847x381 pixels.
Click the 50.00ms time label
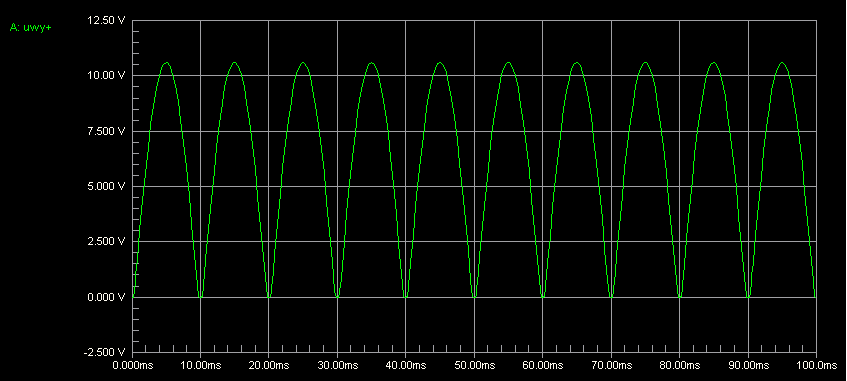pyautogui.click(x=474, y=365)
